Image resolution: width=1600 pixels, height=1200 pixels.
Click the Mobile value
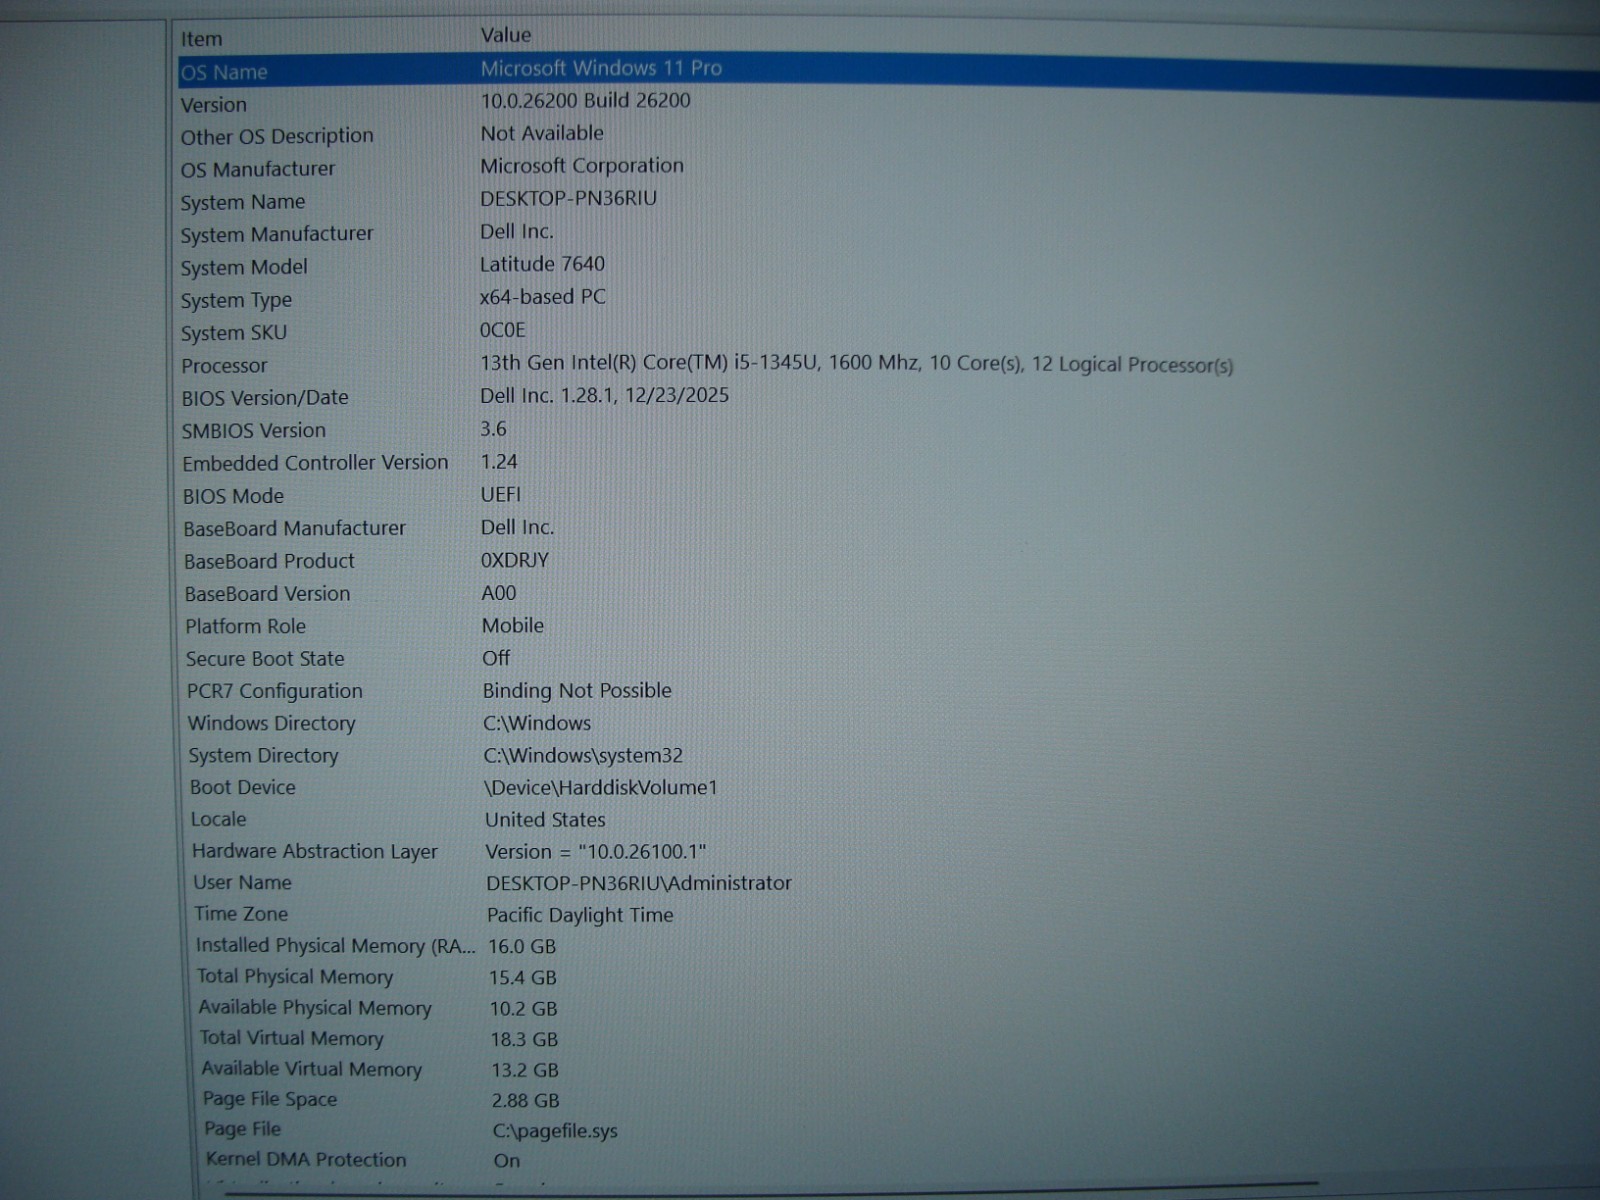(x=513, y=626)
